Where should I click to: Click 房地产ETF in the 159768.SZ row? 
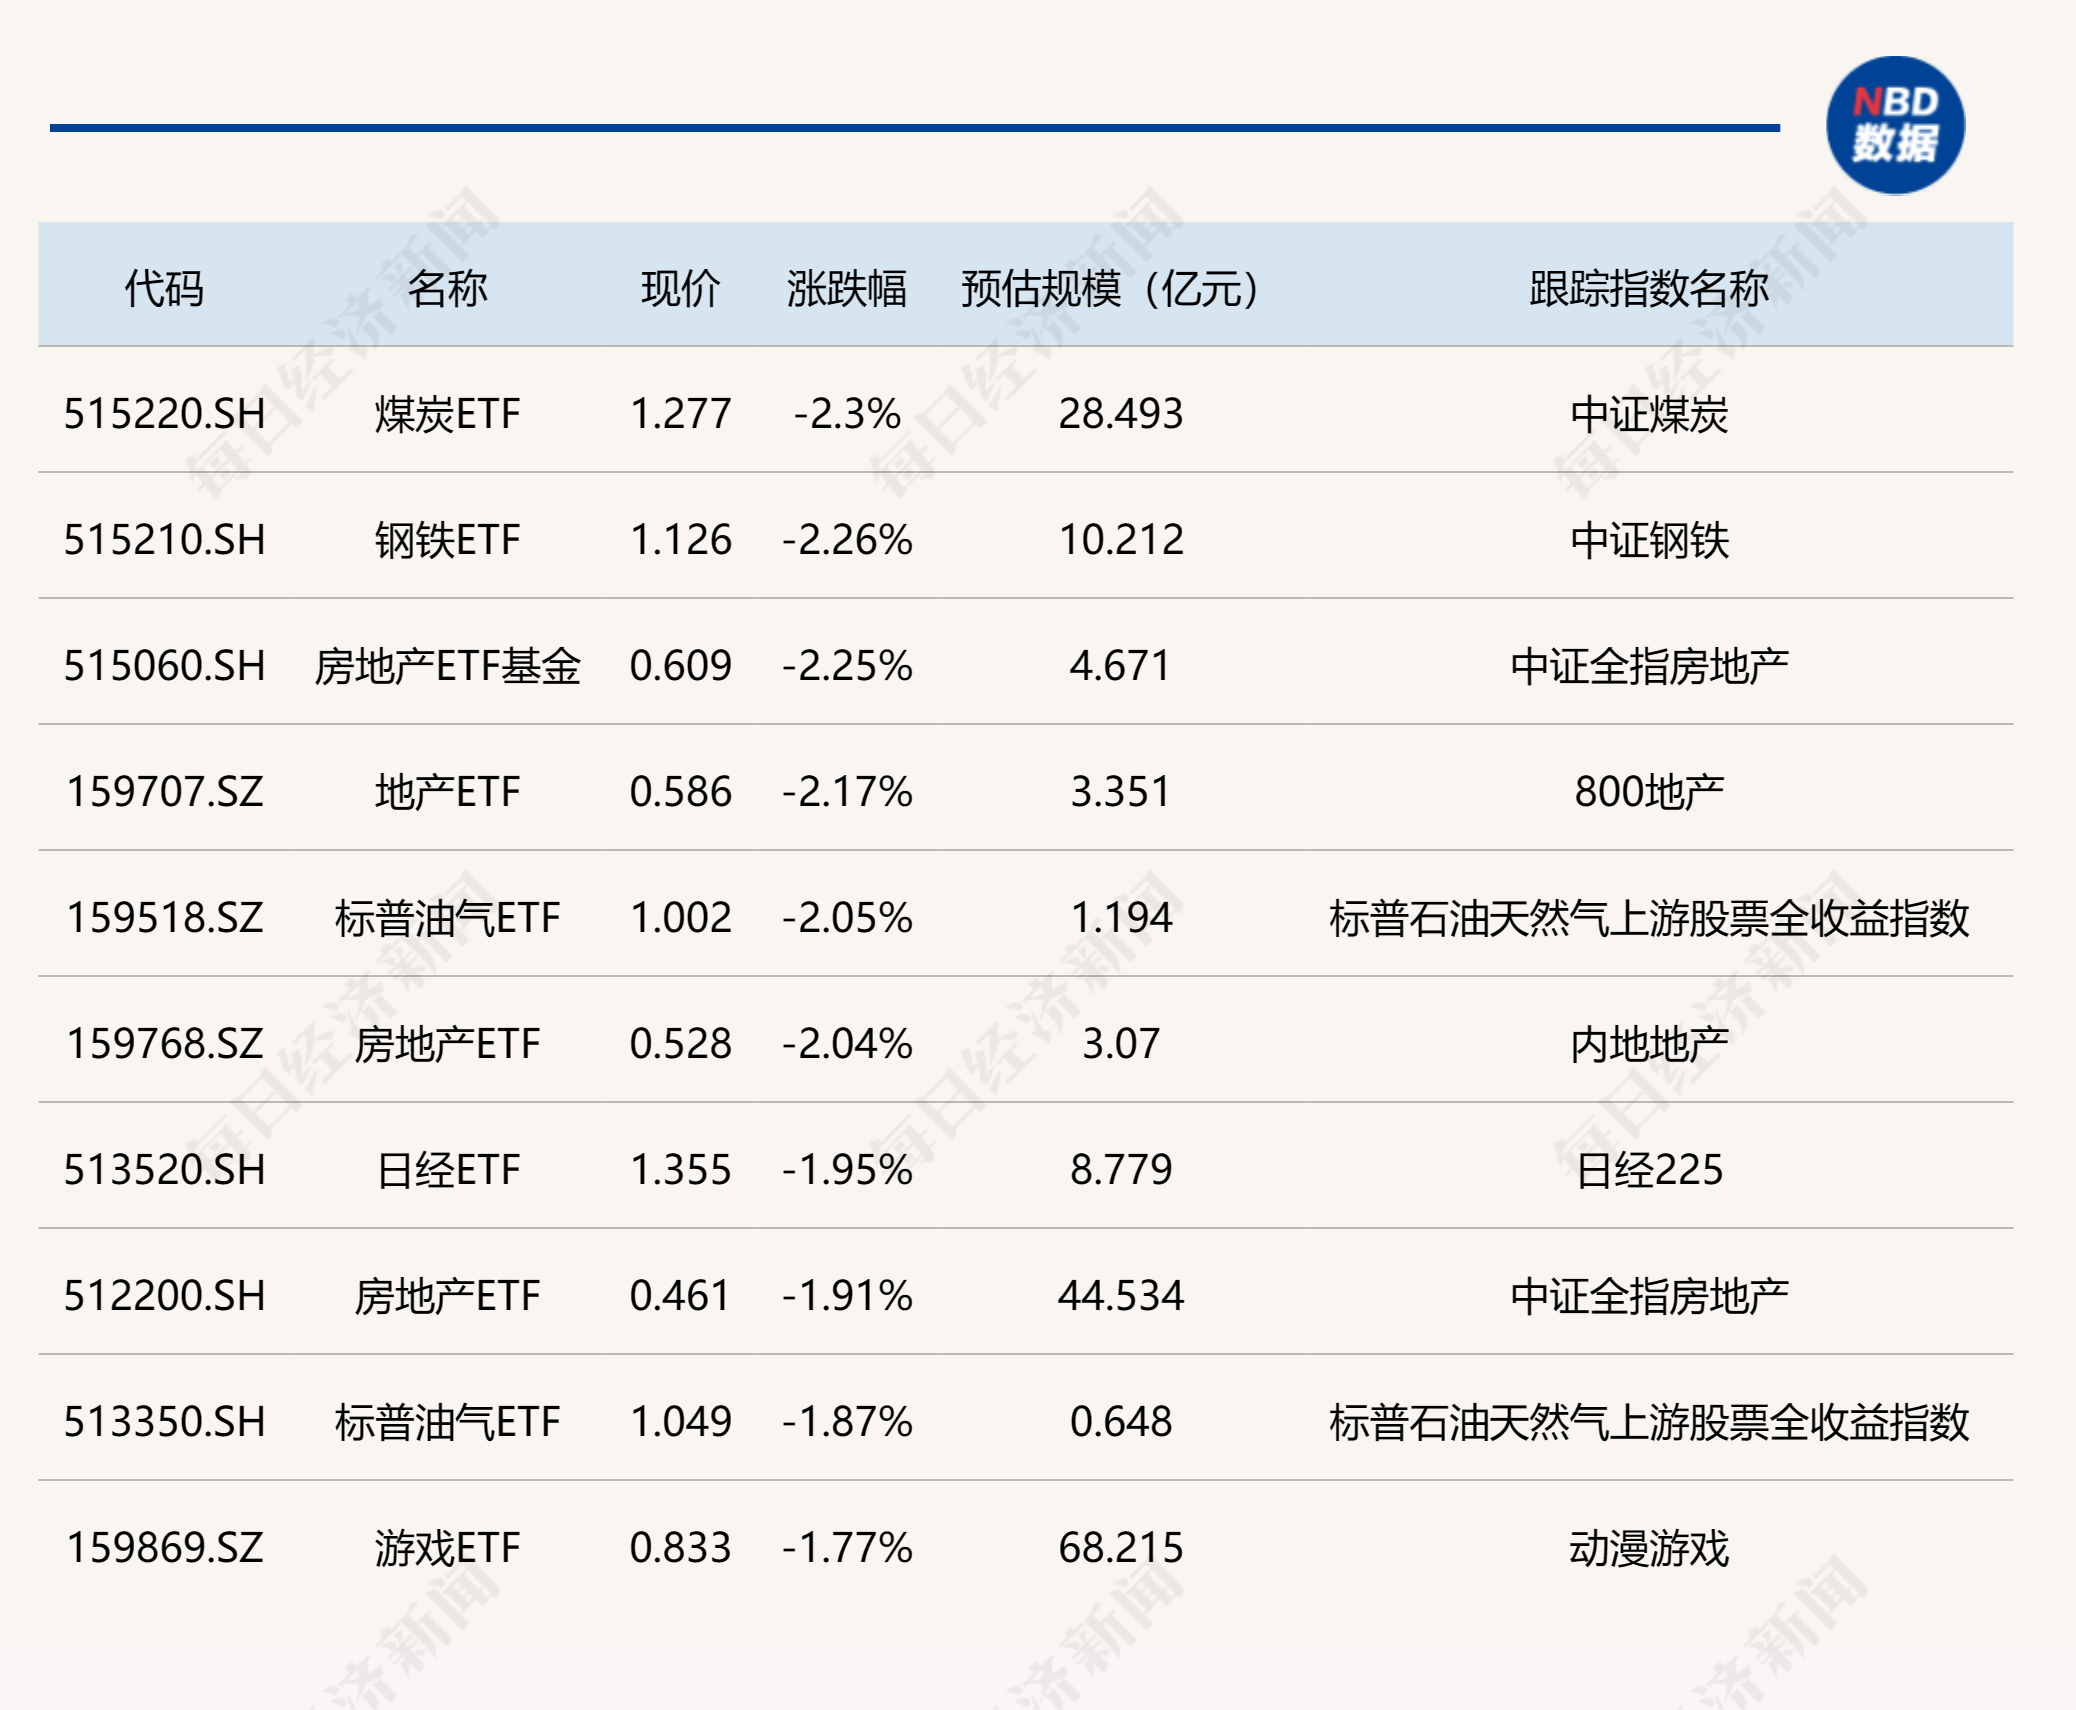[447, 1044]
